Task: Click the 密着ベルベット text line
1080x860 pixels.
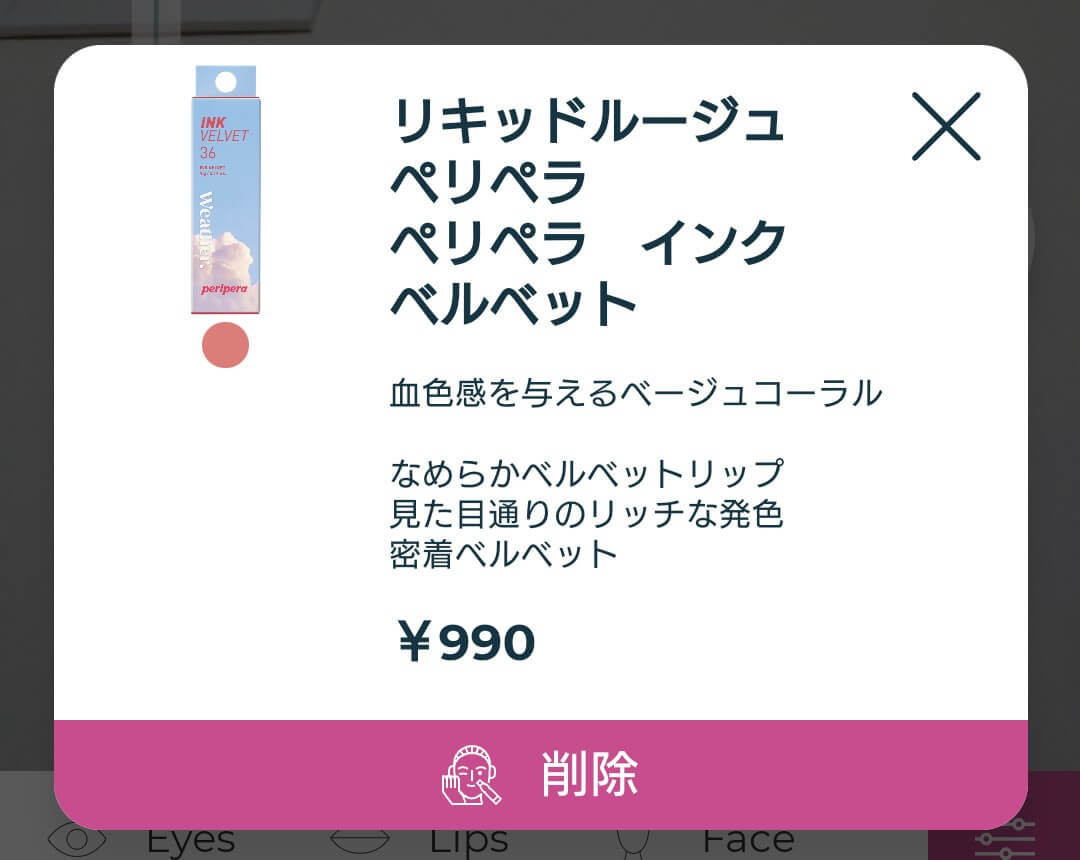Action: pyautogui.click(x=503, y=555)
